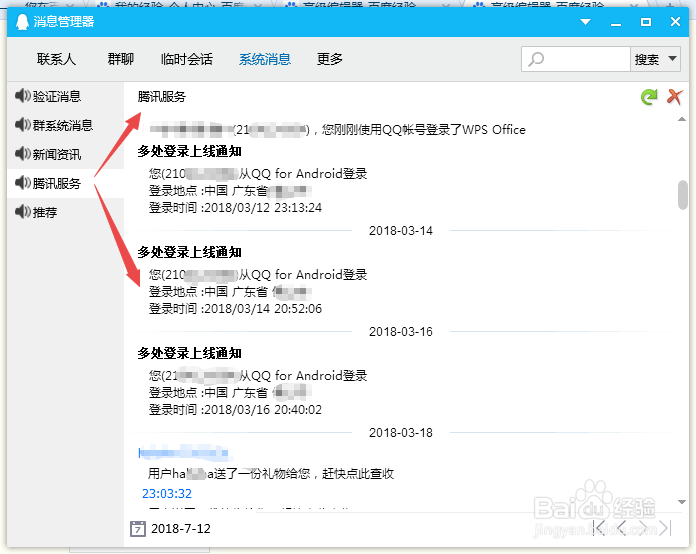Open the 更多 tab

coord(329,59)
